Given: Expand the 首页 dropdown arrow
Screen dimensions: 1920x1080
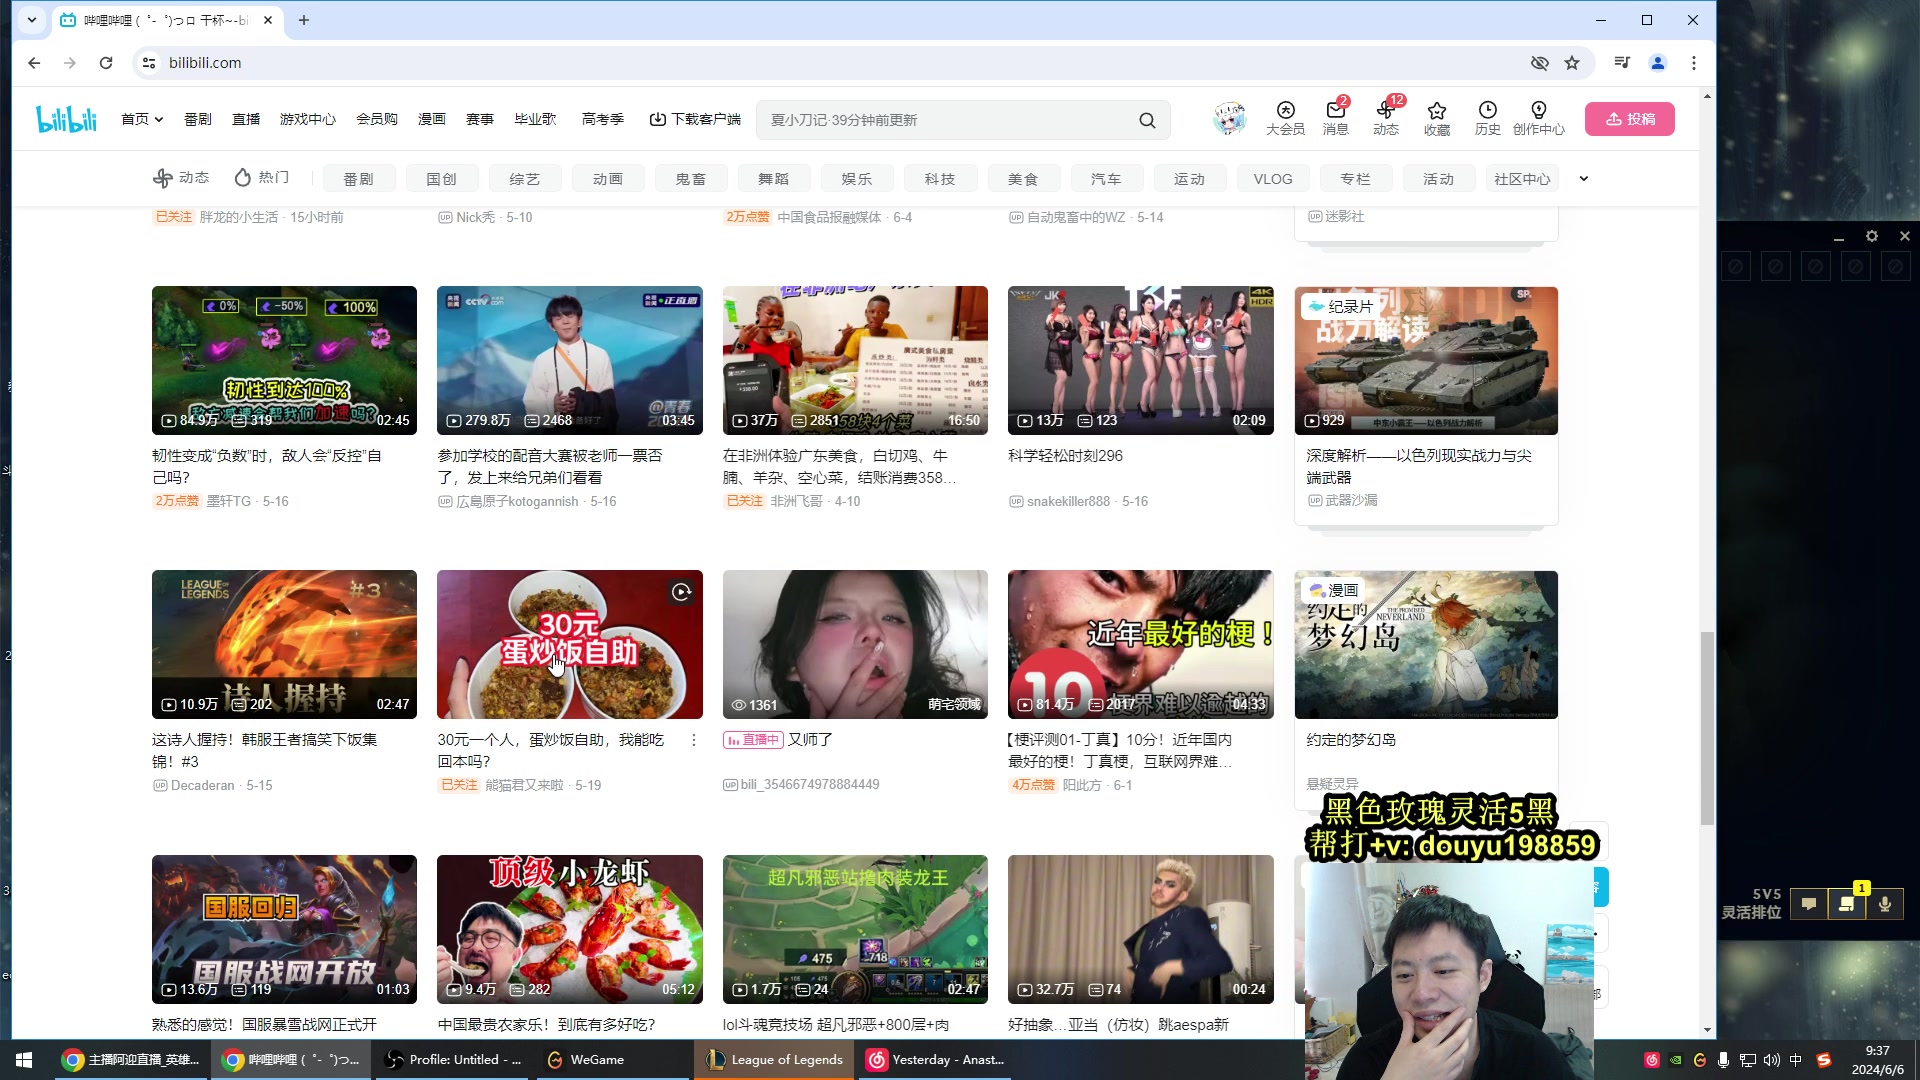Looking at the screenshot, I should coord(160,118).
